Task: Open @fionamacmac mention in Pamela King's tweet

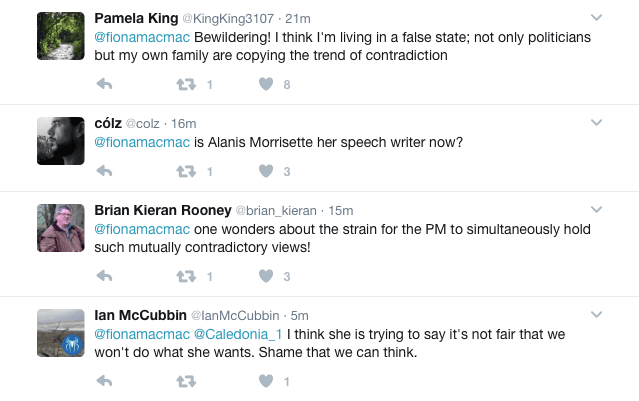Action: click(x=142, y=37)
